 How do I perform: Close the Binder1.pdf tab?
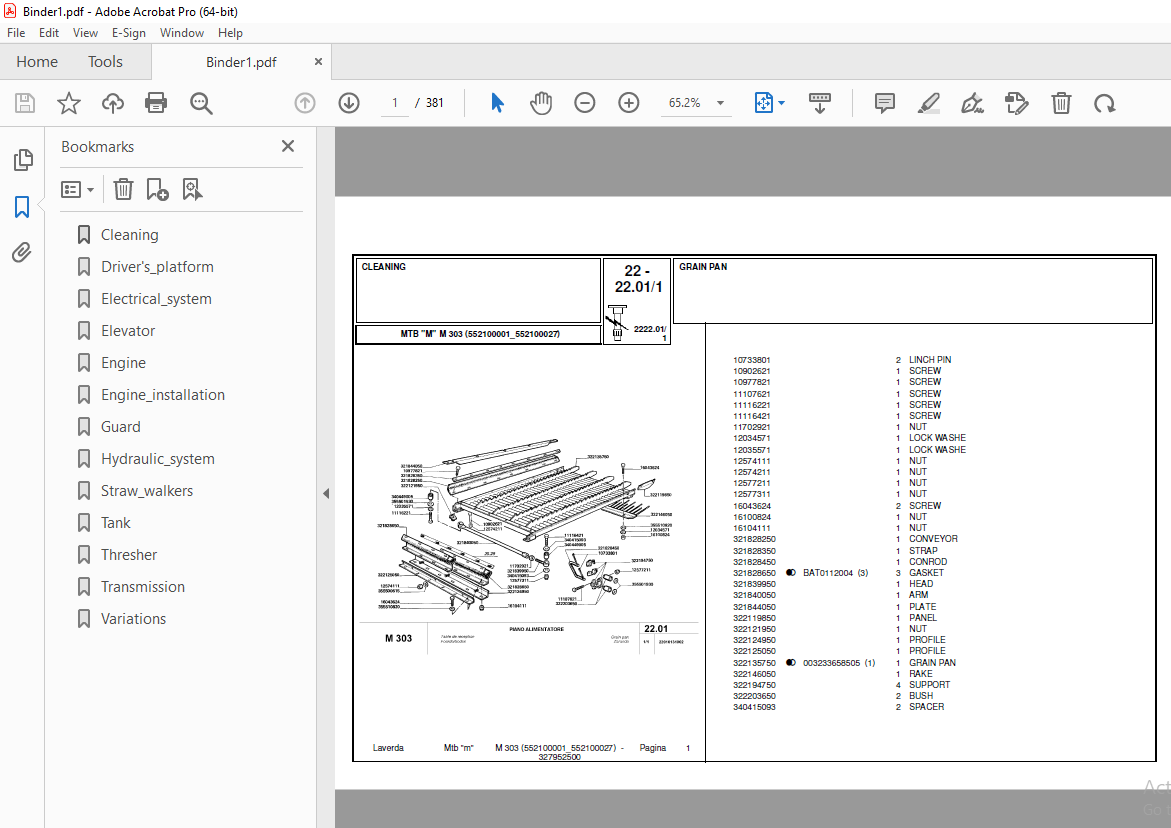coord(318,62)
